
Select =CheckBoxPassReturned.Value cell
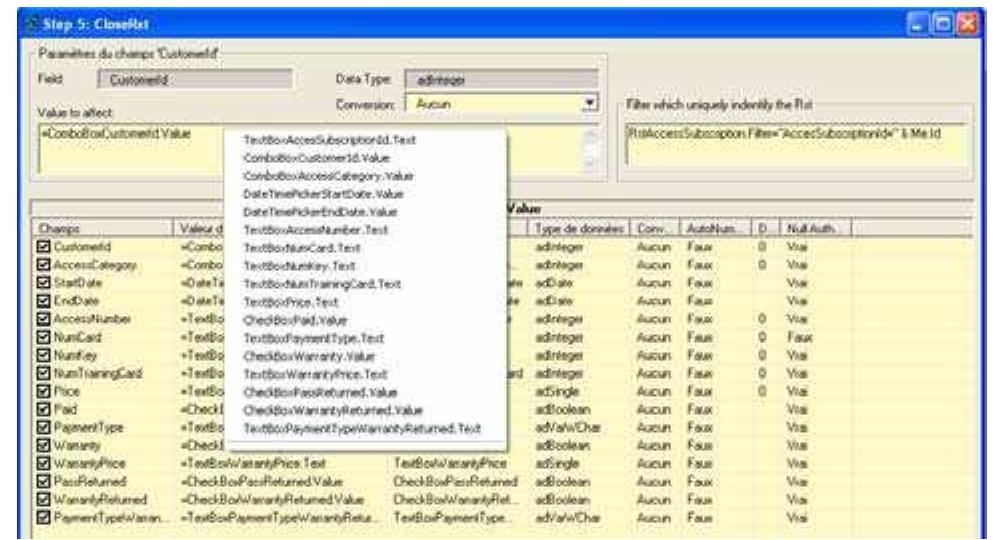(x=261, y=482)
